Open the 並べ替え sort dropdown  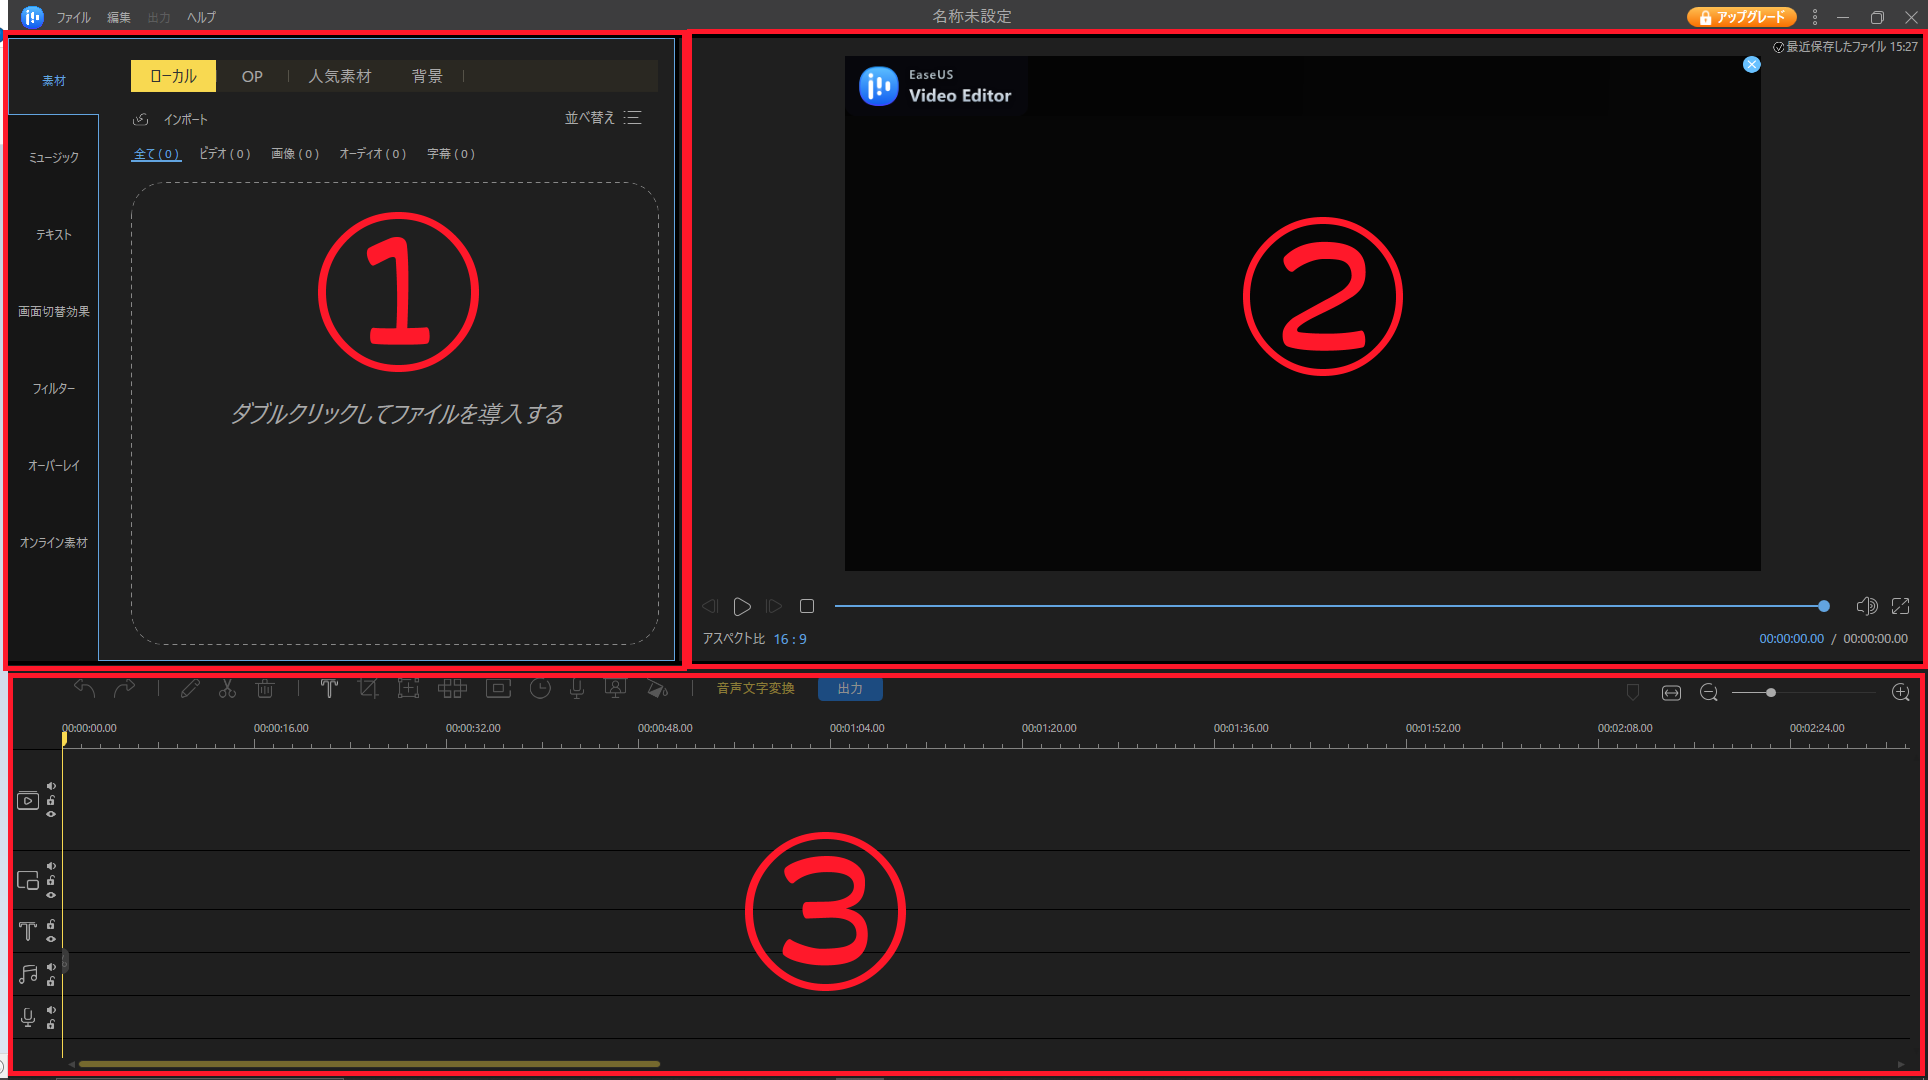(x=602, y=118)
